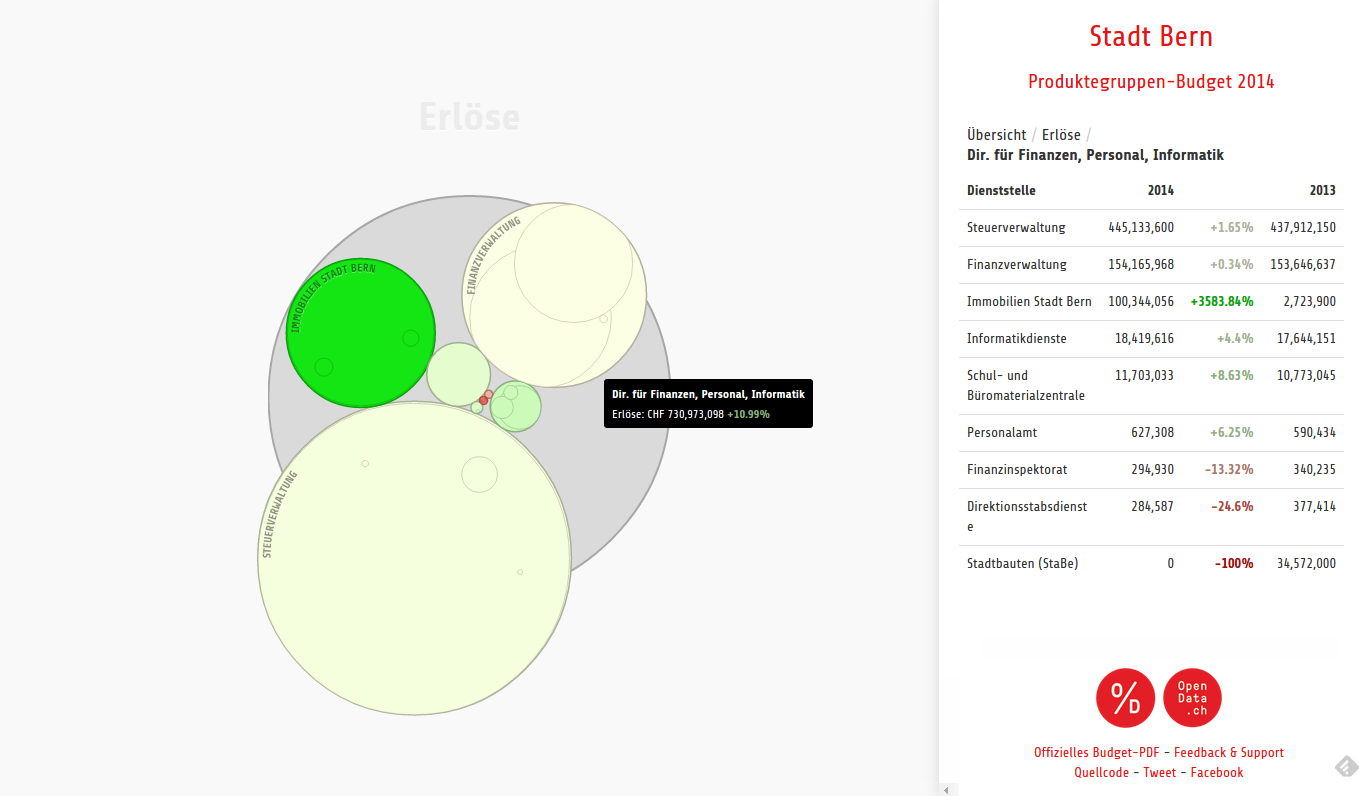Click the 34,572,000 amount for 2013
The width and height of the screenshot is (1359, 796).
pos(1306,563)
